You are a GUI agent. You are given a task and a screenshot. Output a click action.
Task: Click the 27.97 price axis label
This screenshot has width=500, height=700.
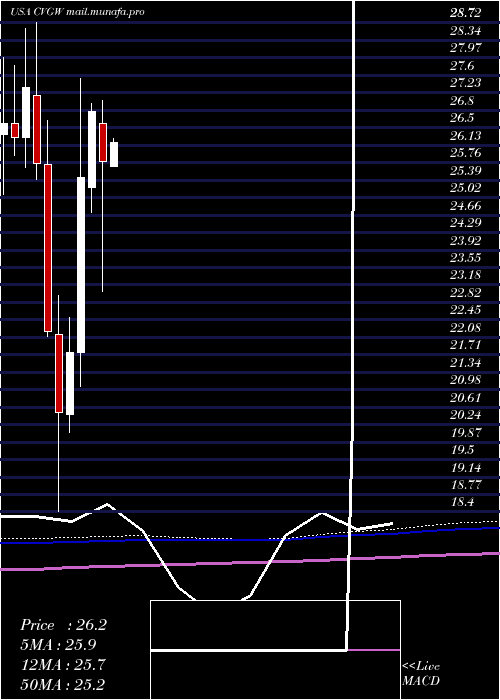pyautogui.click(x=466, y=49)
